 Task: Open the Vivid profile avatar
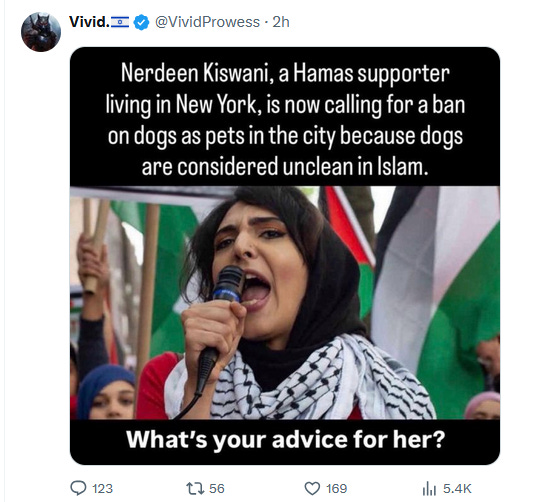coord(41,32)
